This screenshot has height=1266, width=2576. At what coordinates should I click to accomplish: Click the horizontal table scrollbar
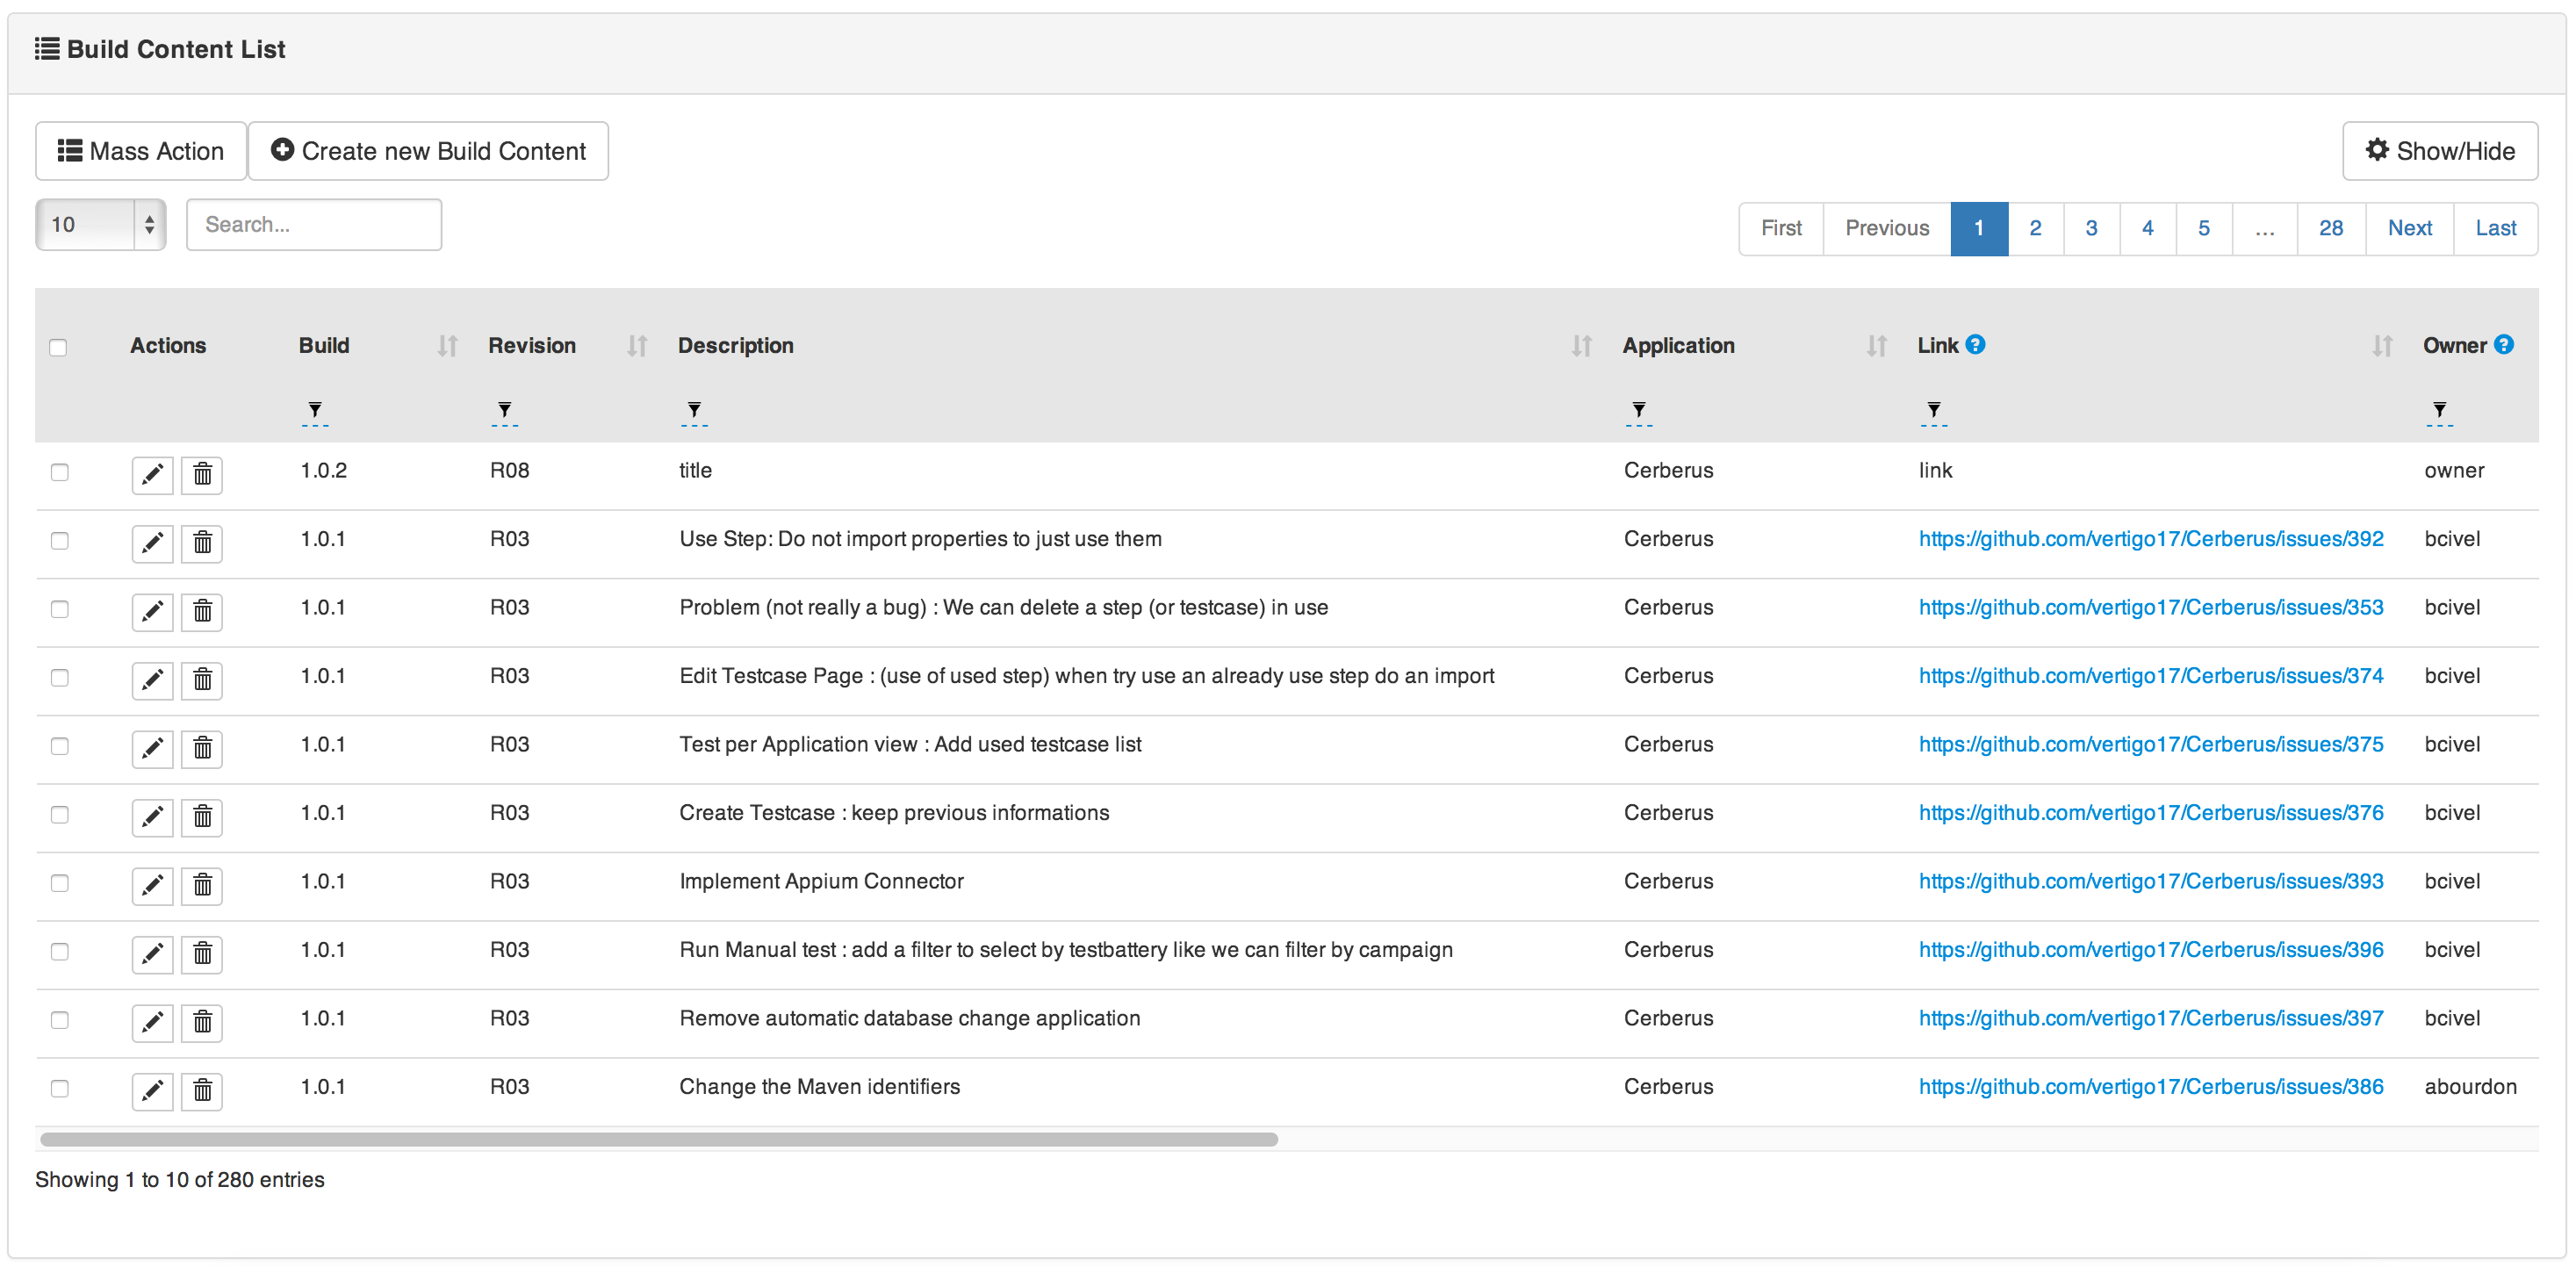(x=659, y=1139)
